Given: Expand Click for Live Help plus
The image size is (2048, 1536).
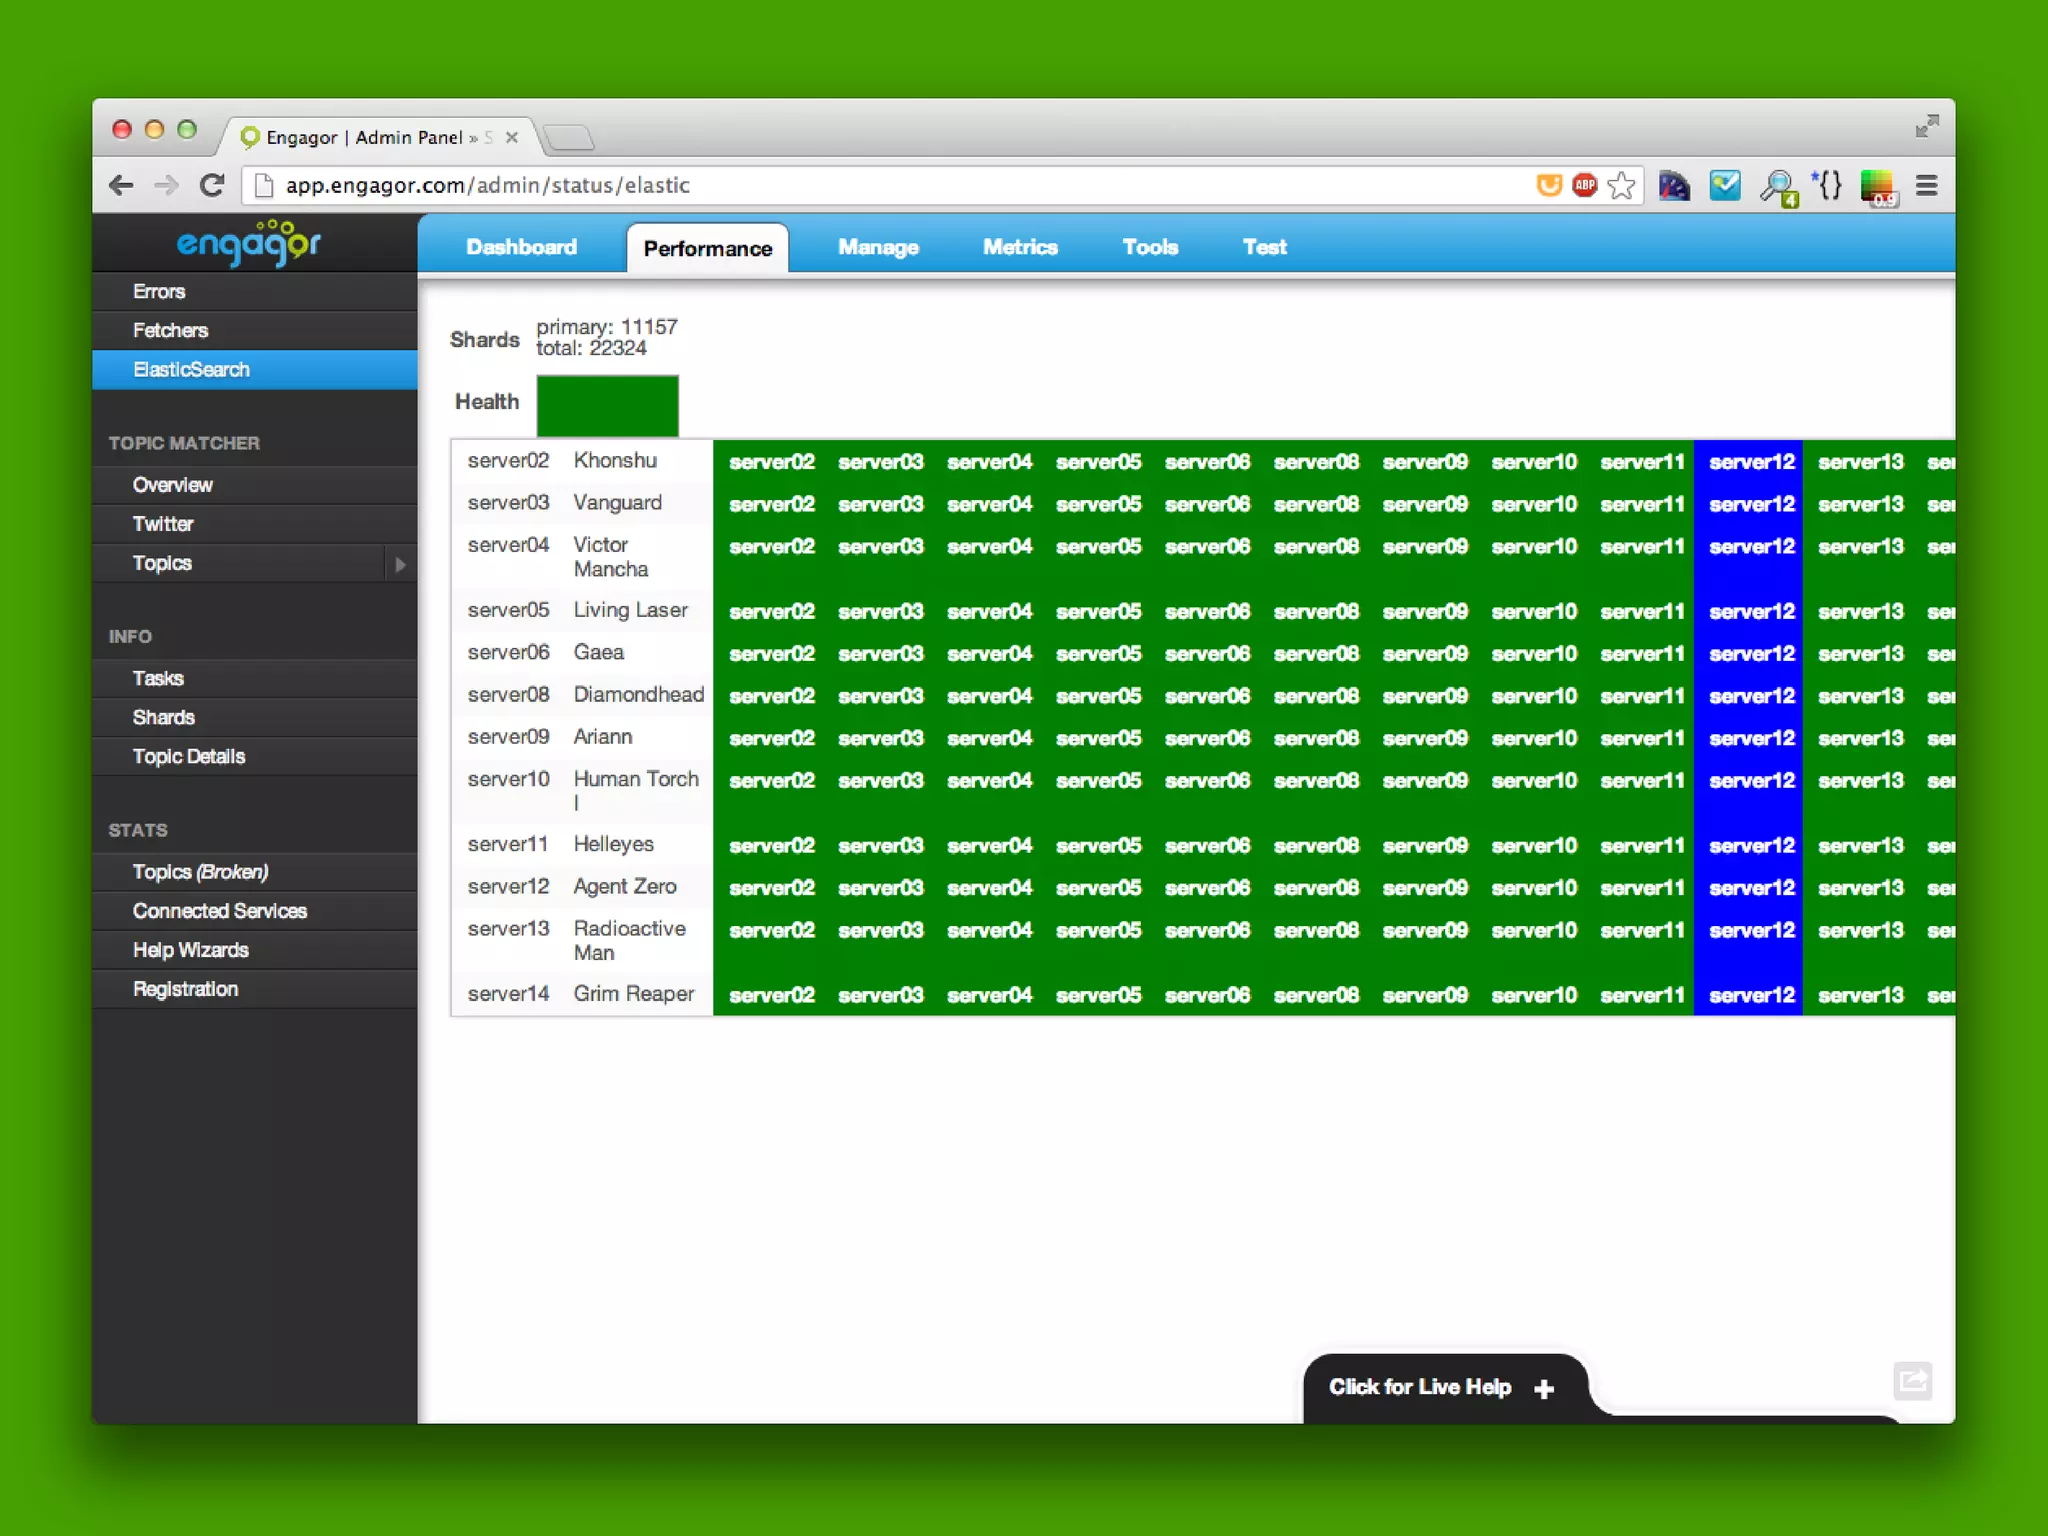Looking at the screenshot, I should click(x=1543, y=1388).
